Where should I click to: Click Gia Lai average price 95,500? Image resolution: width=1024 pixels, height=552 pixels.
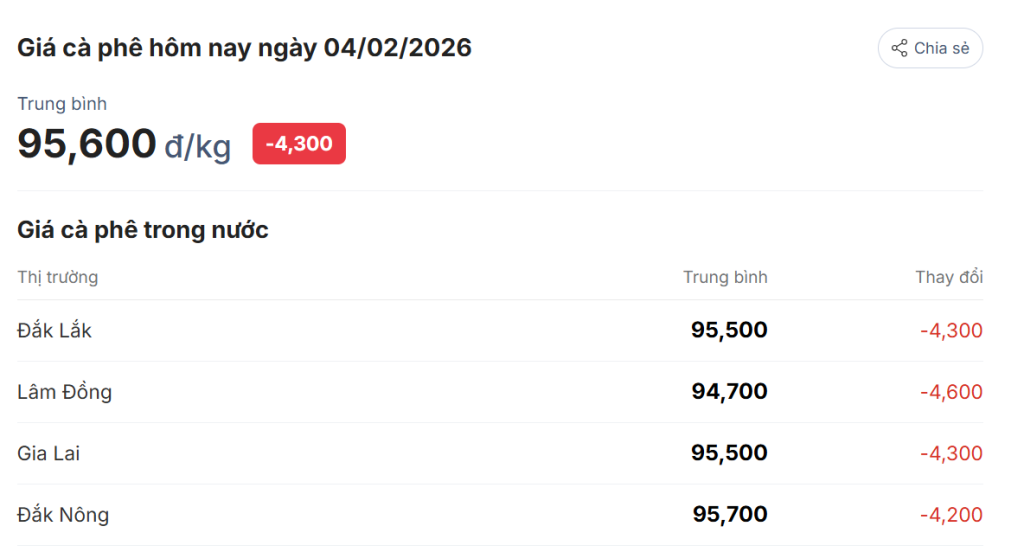(729, 453)
